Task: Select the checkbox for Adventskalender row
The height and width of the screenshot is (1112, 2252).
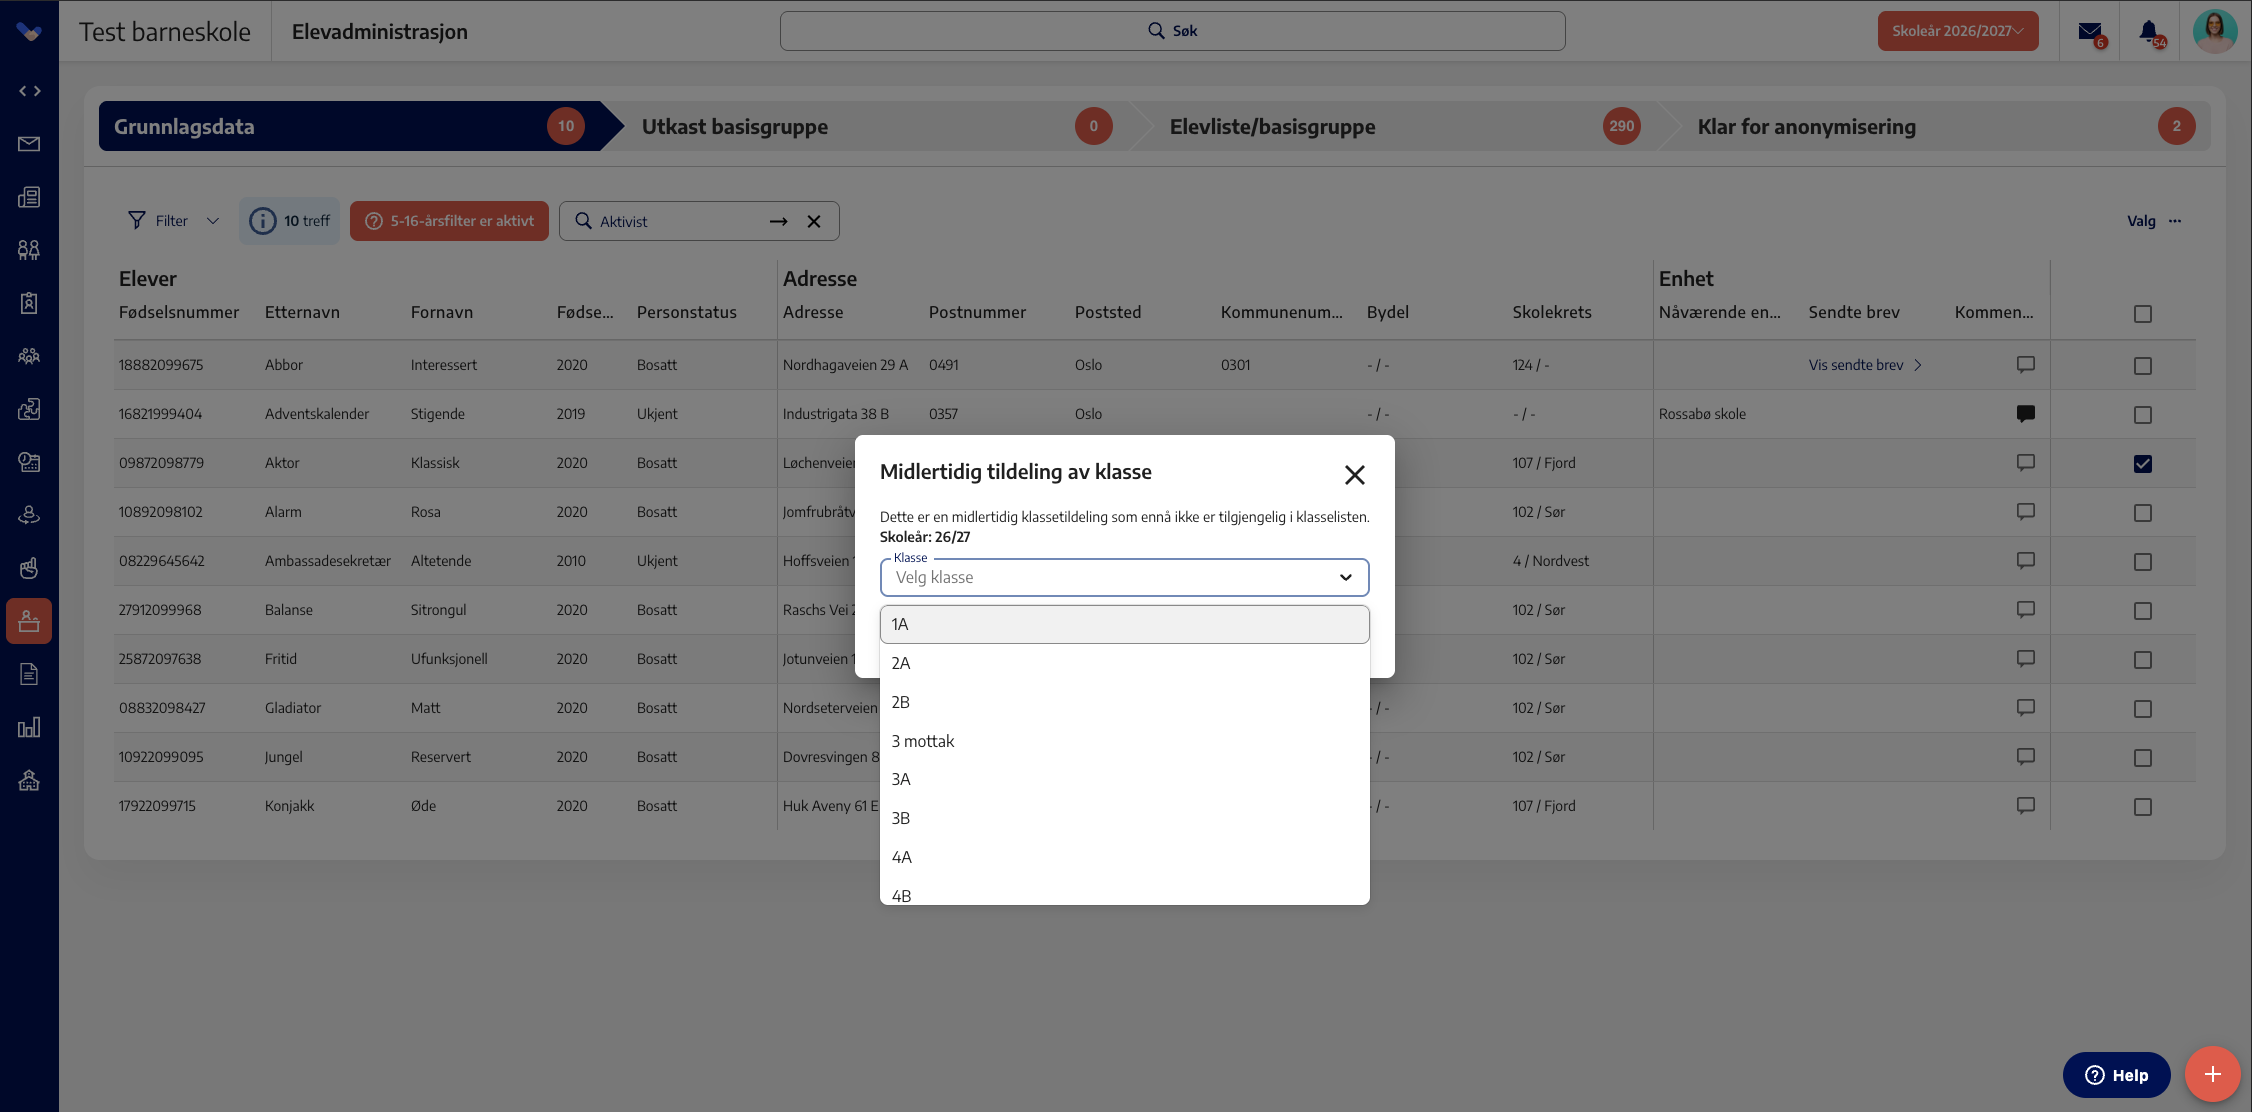Action: (2143, 415)
